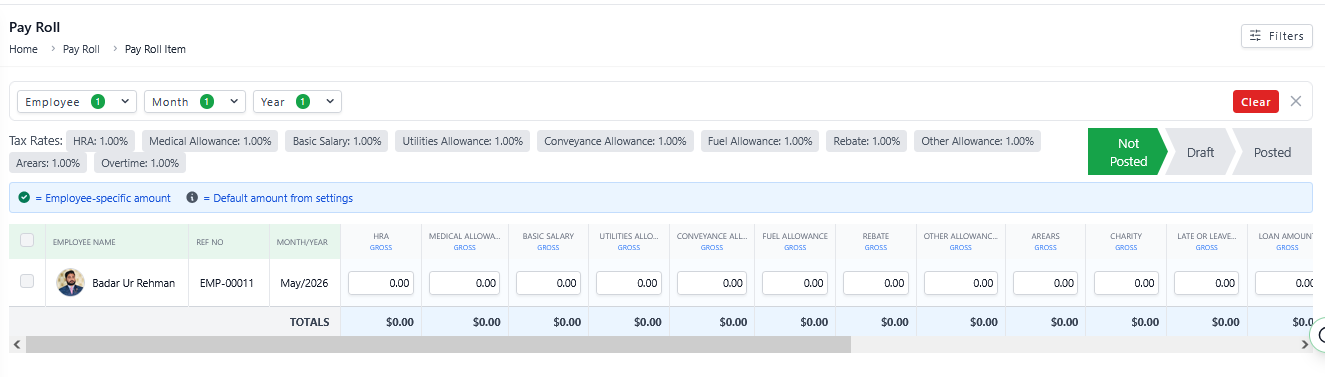Screen dimensions: 1325x377
Task: Click the Charity column header
Action: click(x=1126, y=241)
